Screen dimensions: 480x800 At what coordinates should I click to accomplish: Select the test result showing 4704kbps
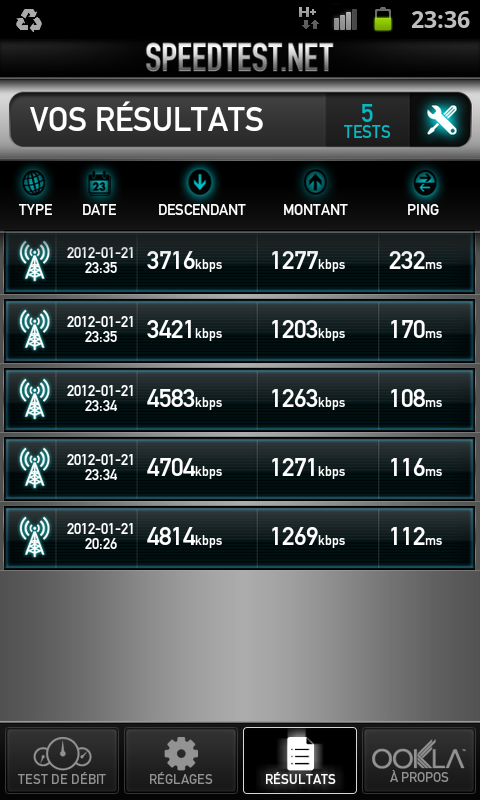tap(240, 468)
